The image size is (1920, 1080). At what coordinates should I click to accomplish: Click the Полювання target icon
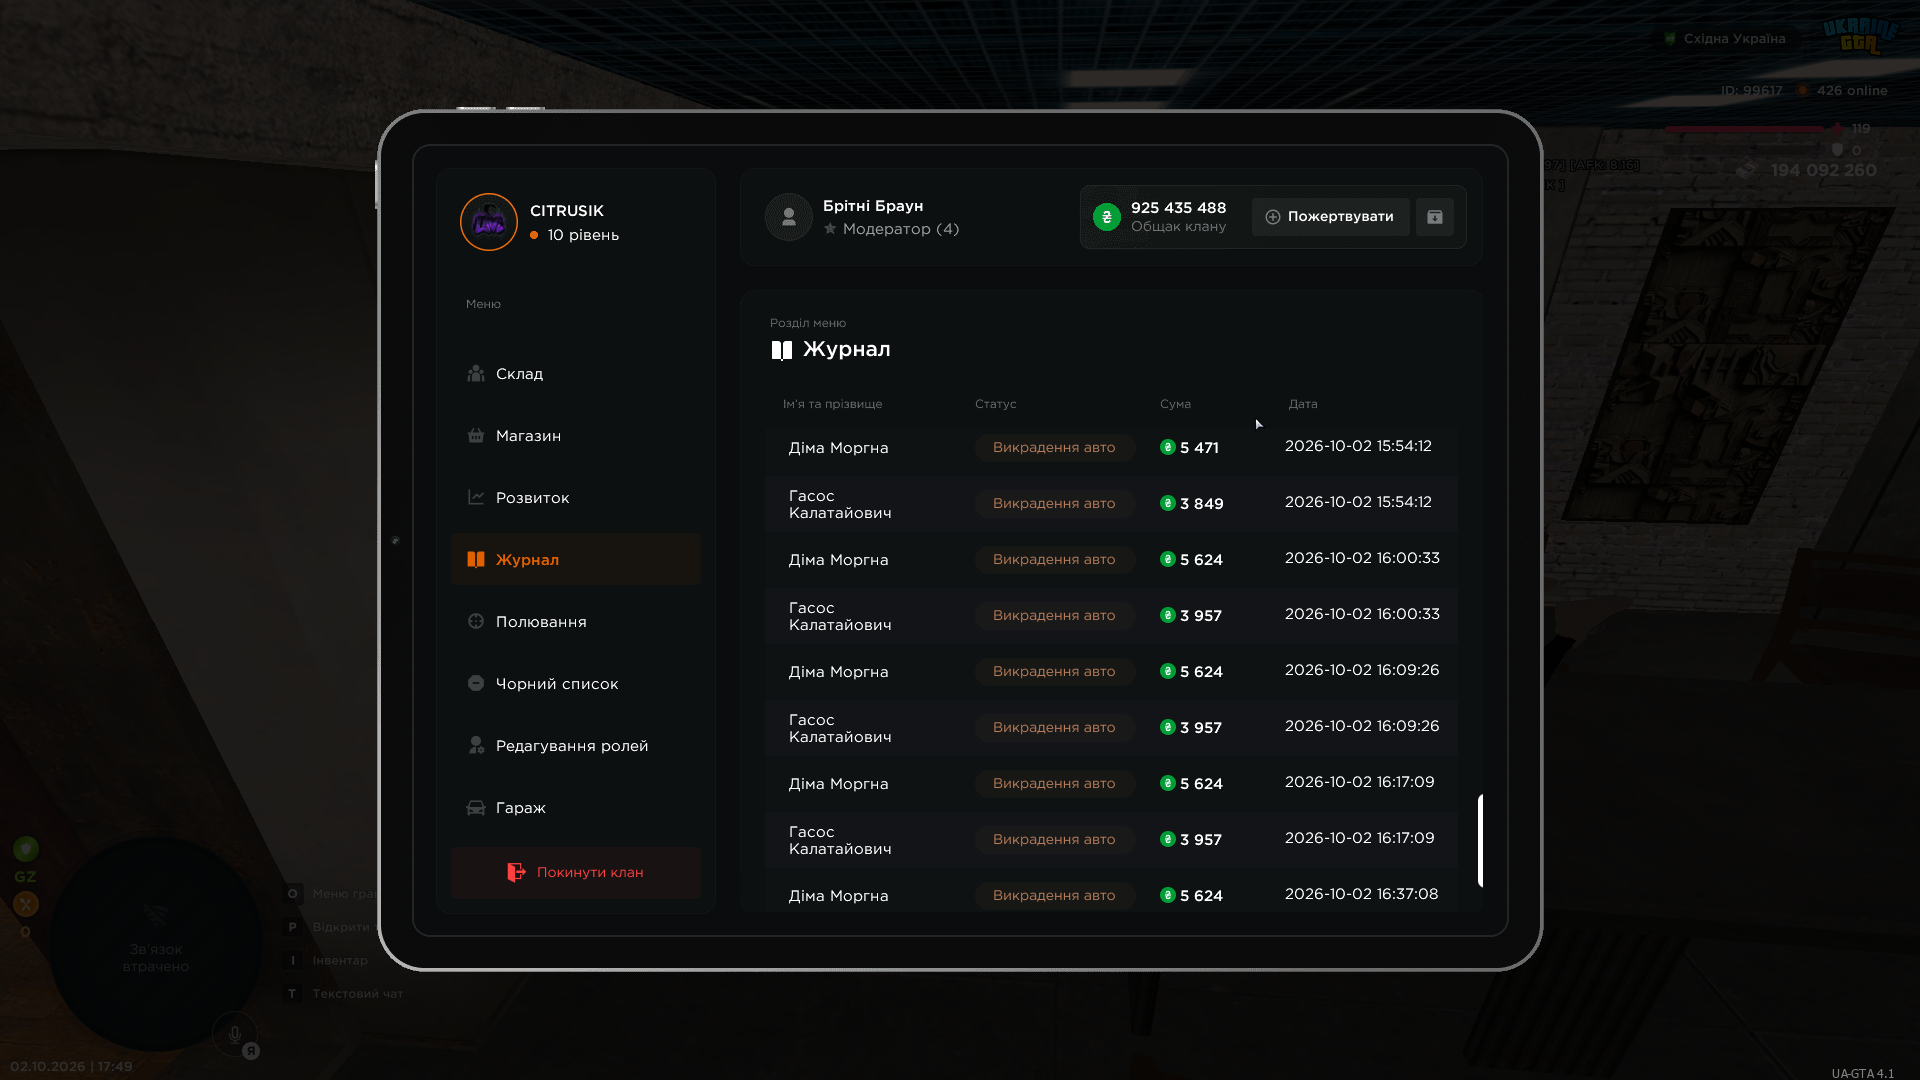(476, 622)
